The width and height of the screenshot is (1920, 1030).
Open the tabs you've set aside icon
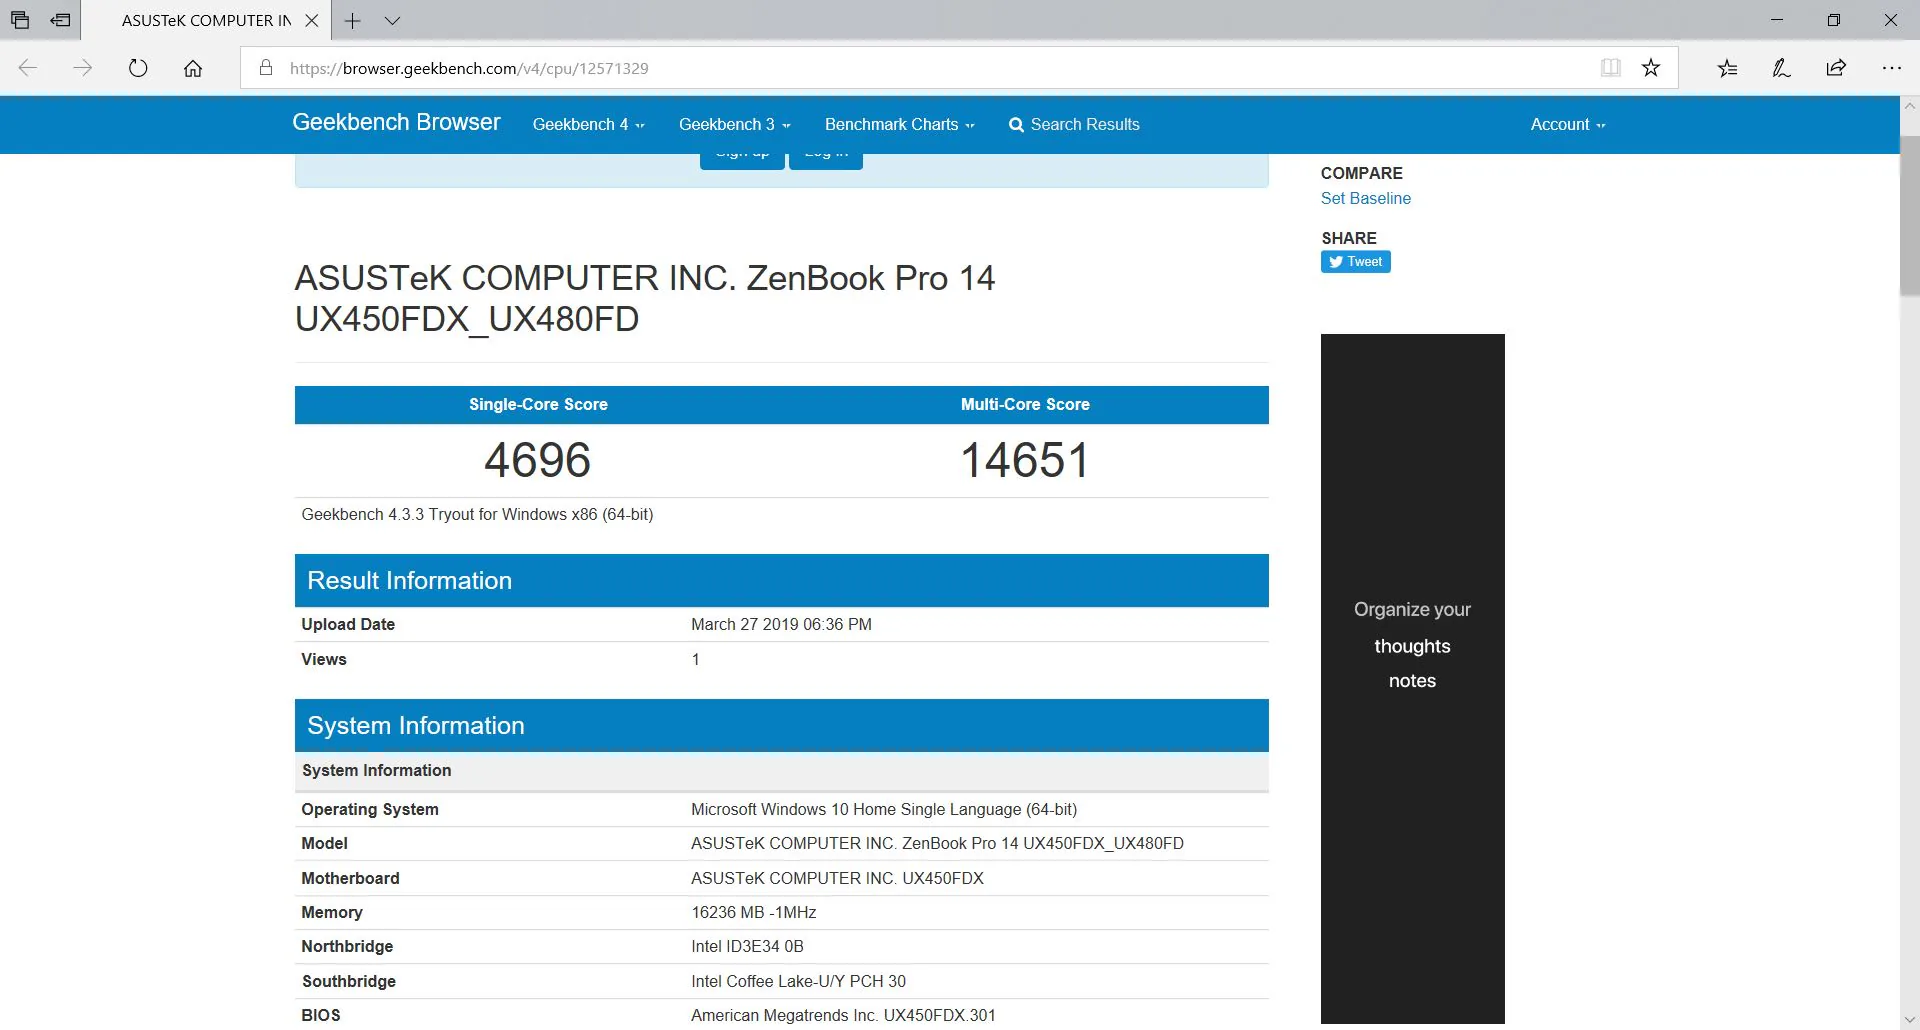click(x=20, y=20)
